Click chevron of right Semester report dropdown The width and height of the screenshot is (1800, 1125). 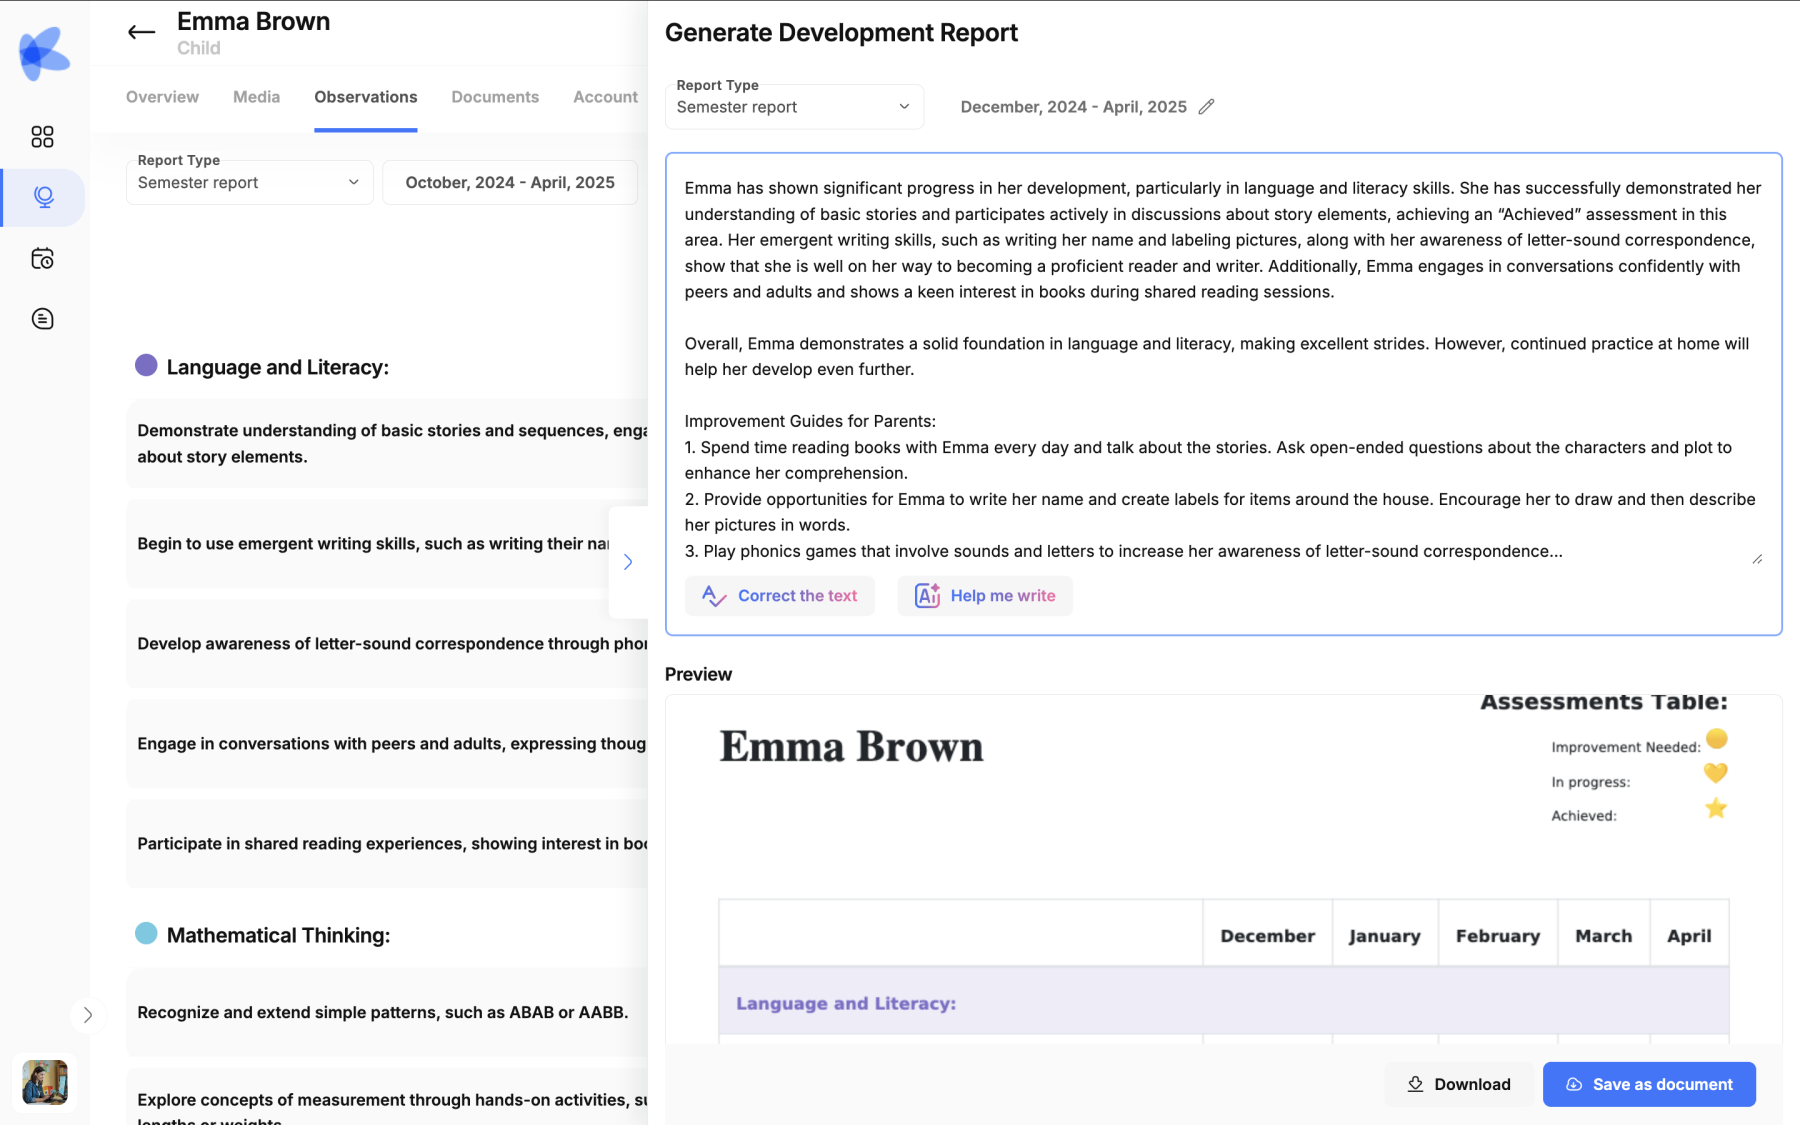point(904,107)
